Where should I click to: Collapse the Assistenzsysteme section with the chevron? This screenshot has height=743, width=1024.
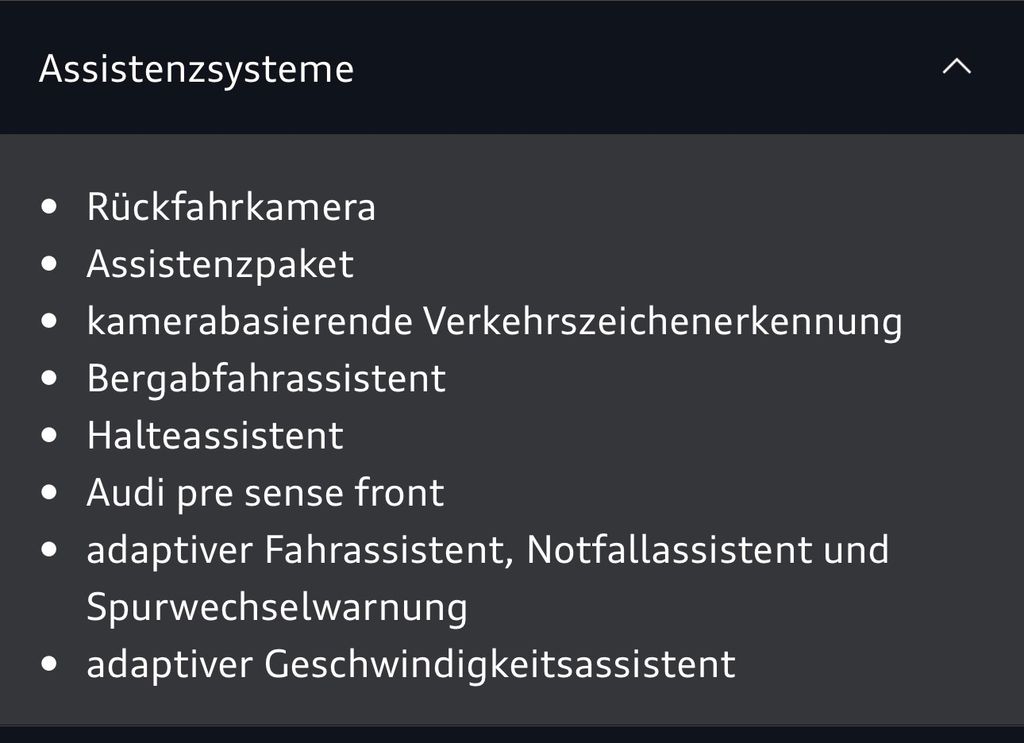[957, 68]
